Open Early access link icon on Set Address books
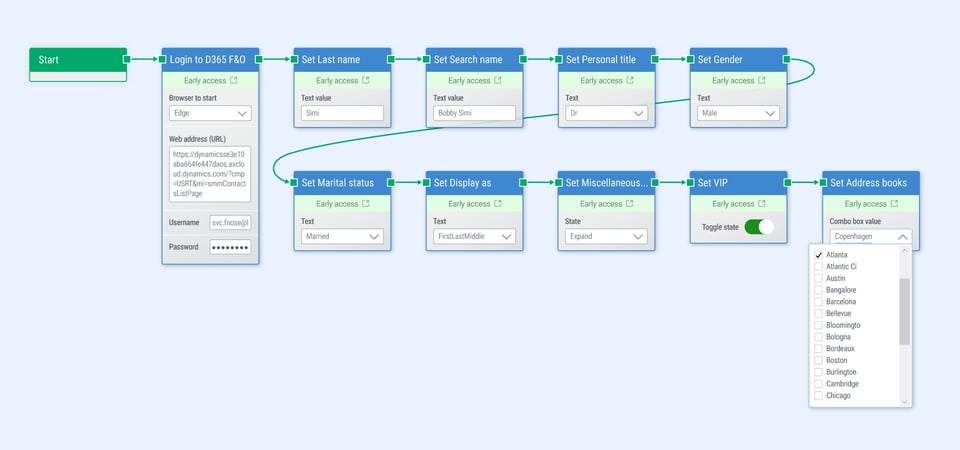The image size is (960, 450). coord(894,203)
